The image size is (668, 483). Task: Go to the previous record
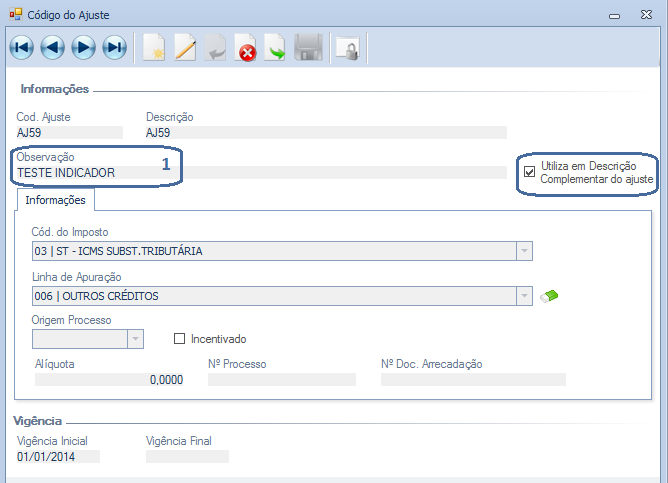[x=53, y=47]
